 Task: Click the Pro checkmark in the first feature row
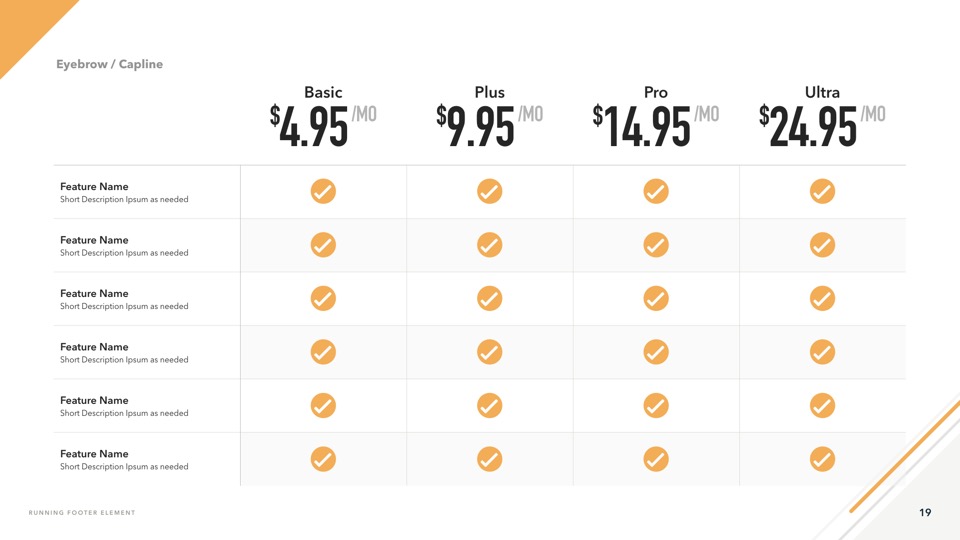(x=655, y=191)
